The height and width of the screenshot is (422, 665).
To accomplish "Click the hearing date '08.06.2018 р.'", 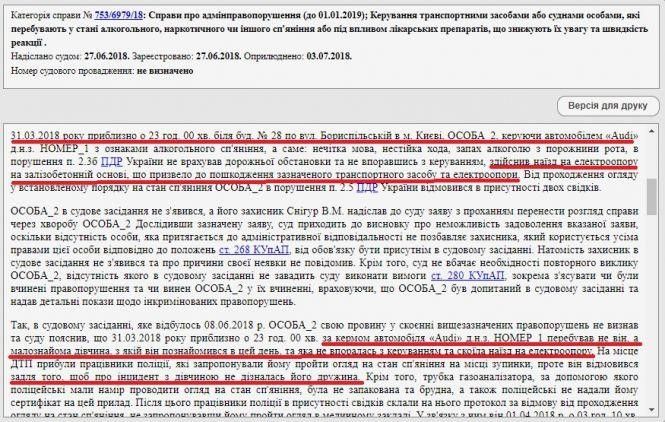I will (235, 325).
